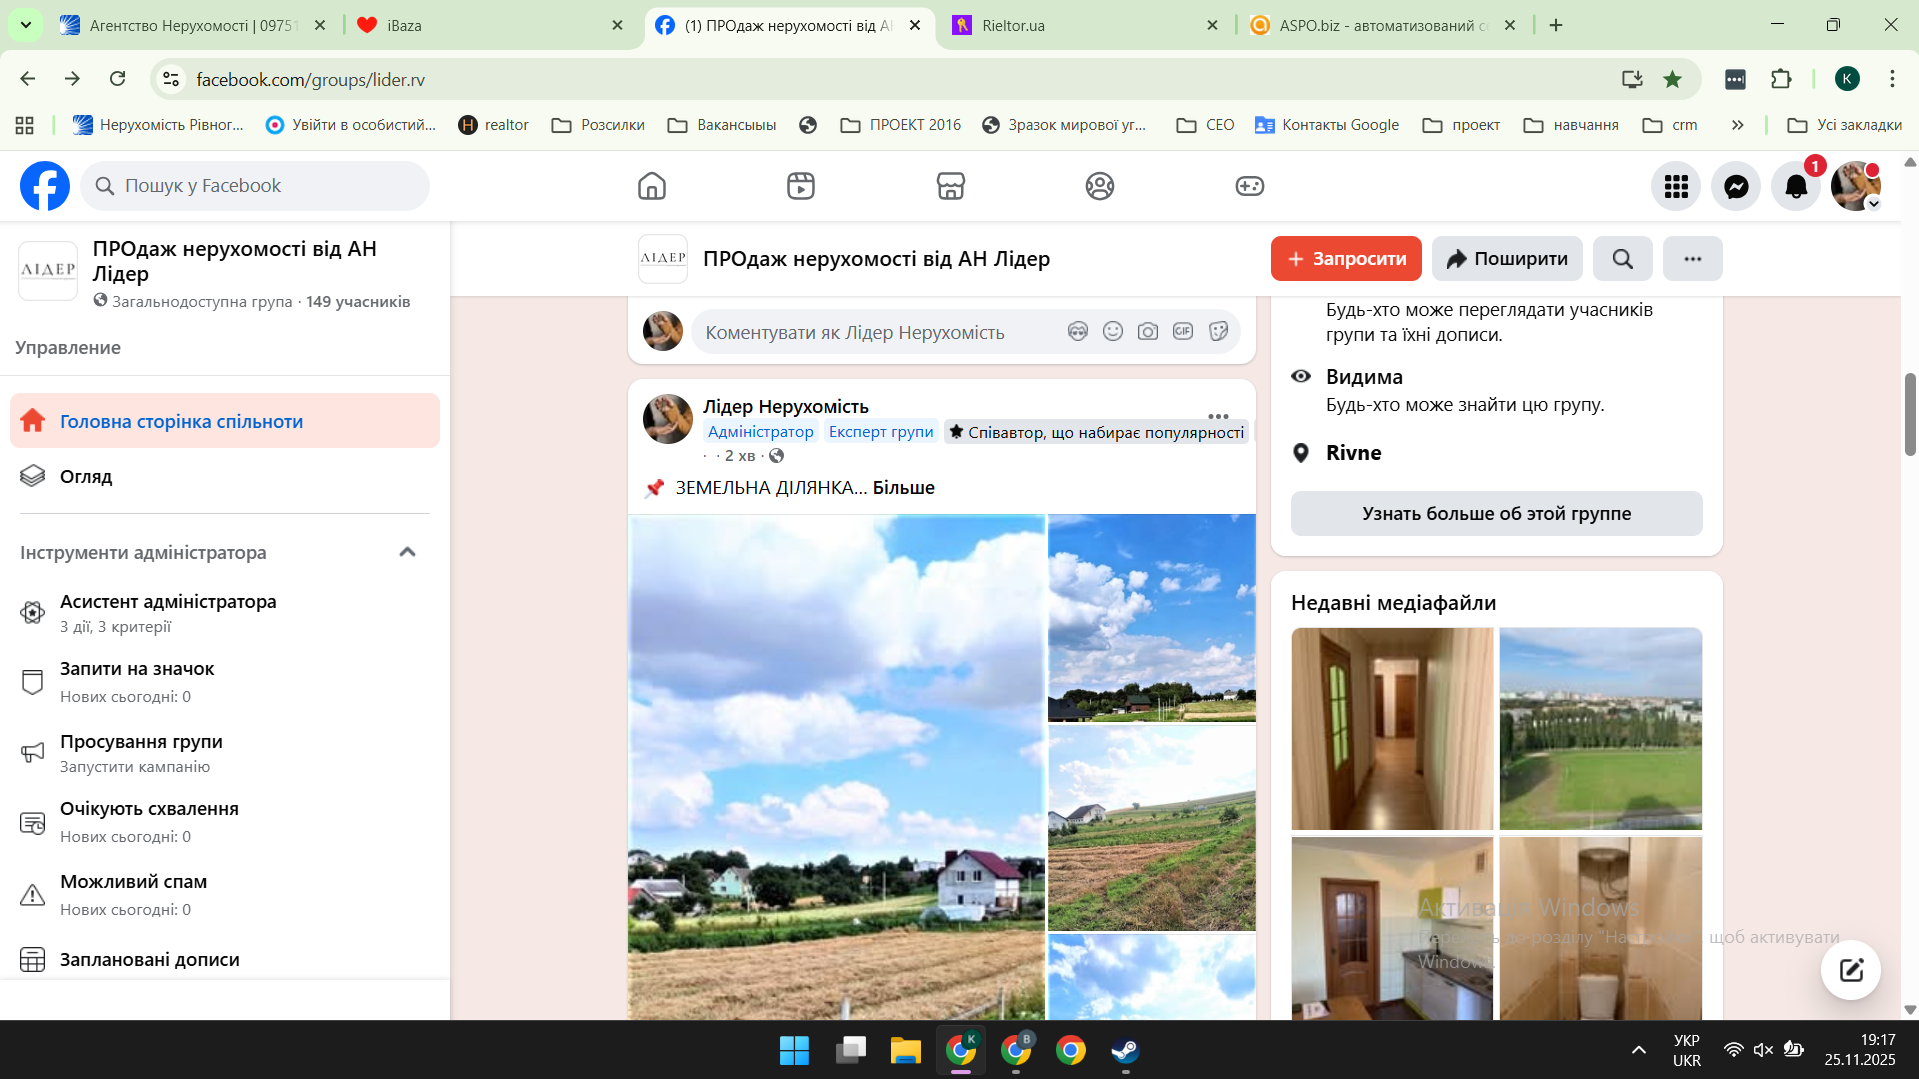The width and height of the screenshot is (1919, 1079).
Task: Open the three-dot options menu of the post
Action: click(1217, 416)
